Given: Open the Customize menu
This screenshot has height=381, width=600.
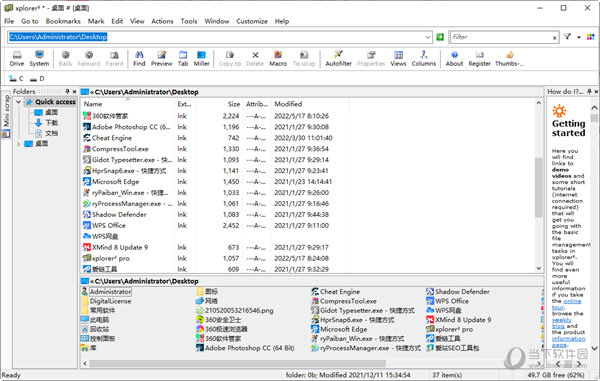Looking at the screenshot, I should pos(252,21).
